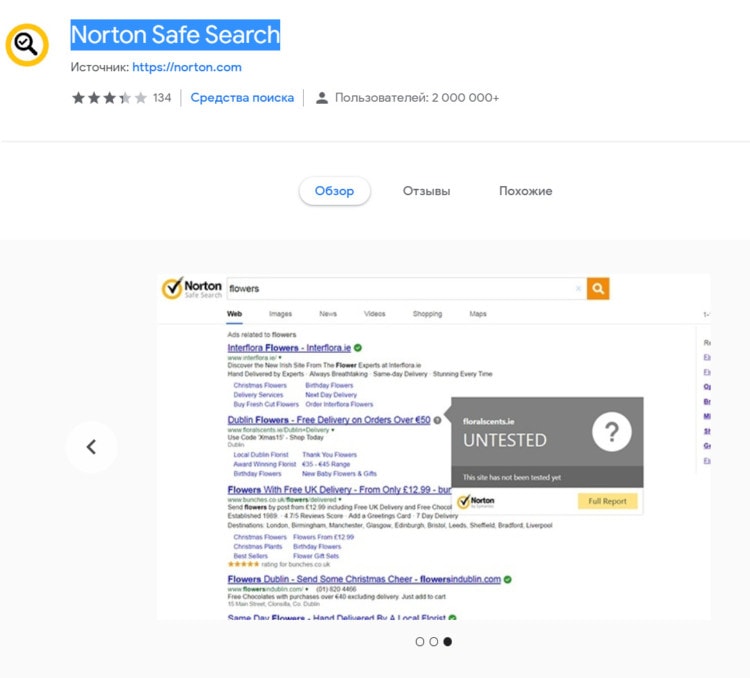Click the users person icon
750x678 pixels.
pos(322,98)
